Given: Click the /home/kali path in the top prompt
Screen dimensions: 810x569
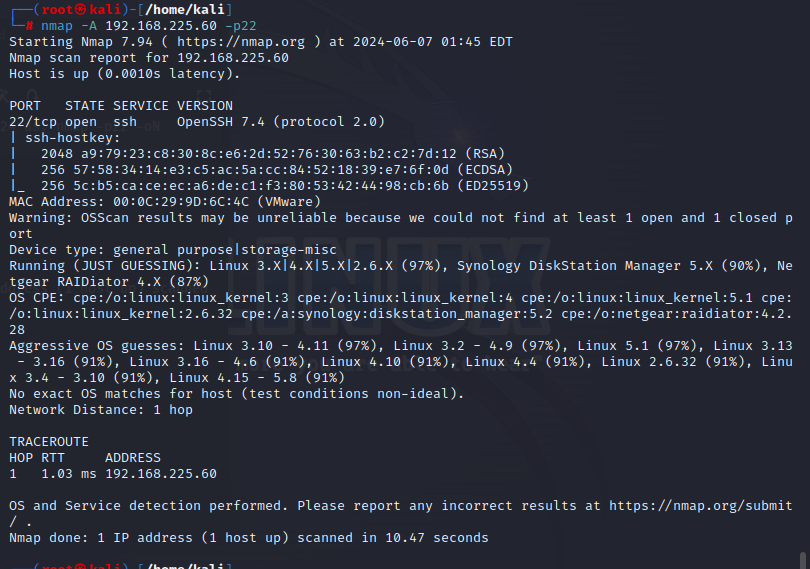Looking at the screenshot, I should [184, 10].
